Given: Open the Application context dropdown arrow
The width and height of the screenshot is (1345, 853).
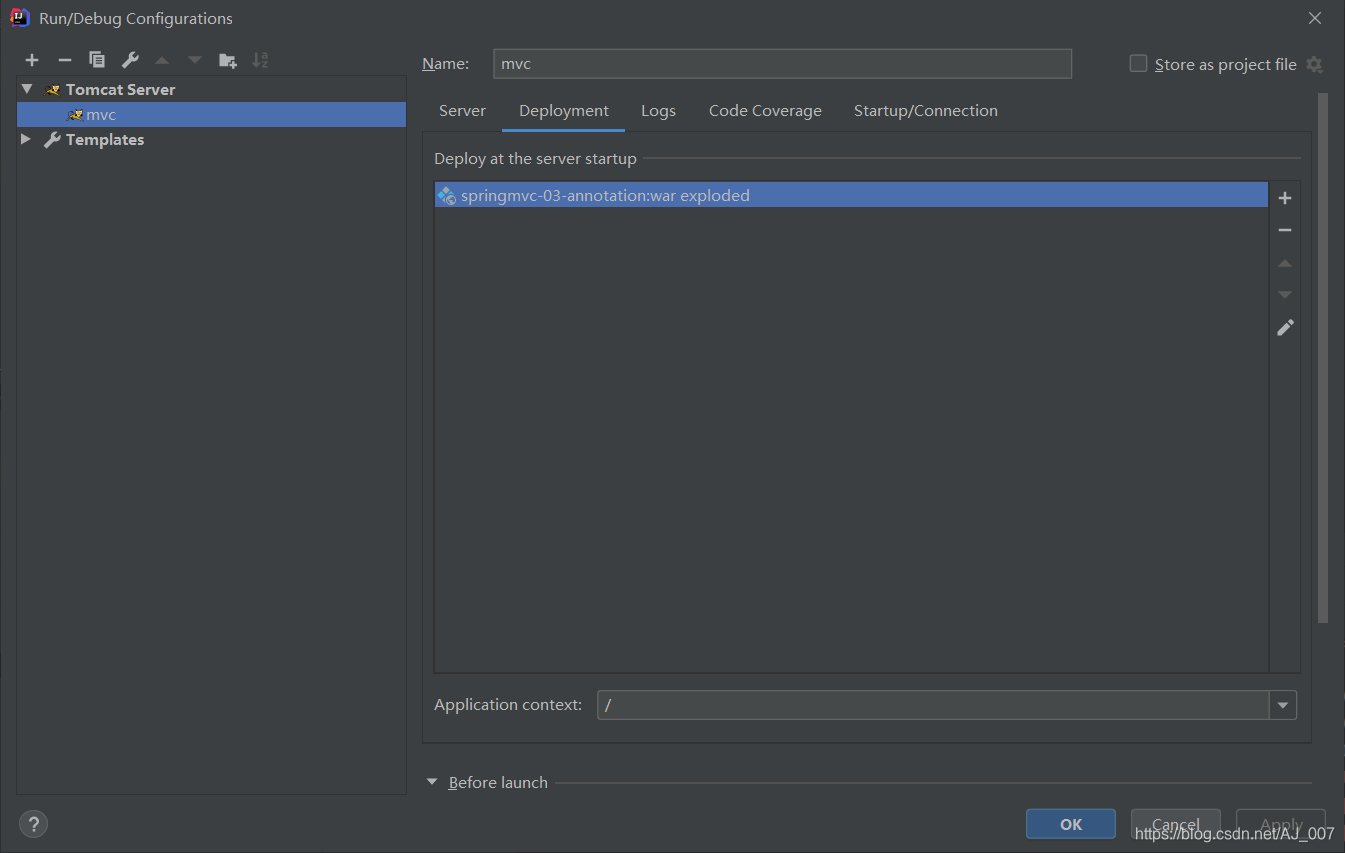Looking at the screenshot, I should pyautogui.click(x=1283, y=705).
